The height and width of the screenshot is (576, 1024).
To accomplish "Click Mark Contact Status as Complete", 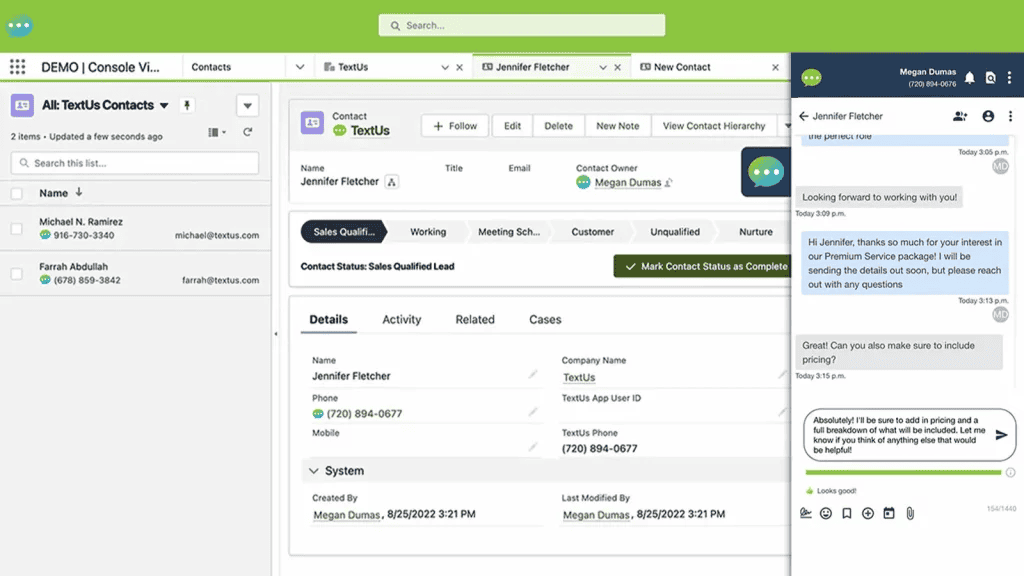I will (703, 266).
